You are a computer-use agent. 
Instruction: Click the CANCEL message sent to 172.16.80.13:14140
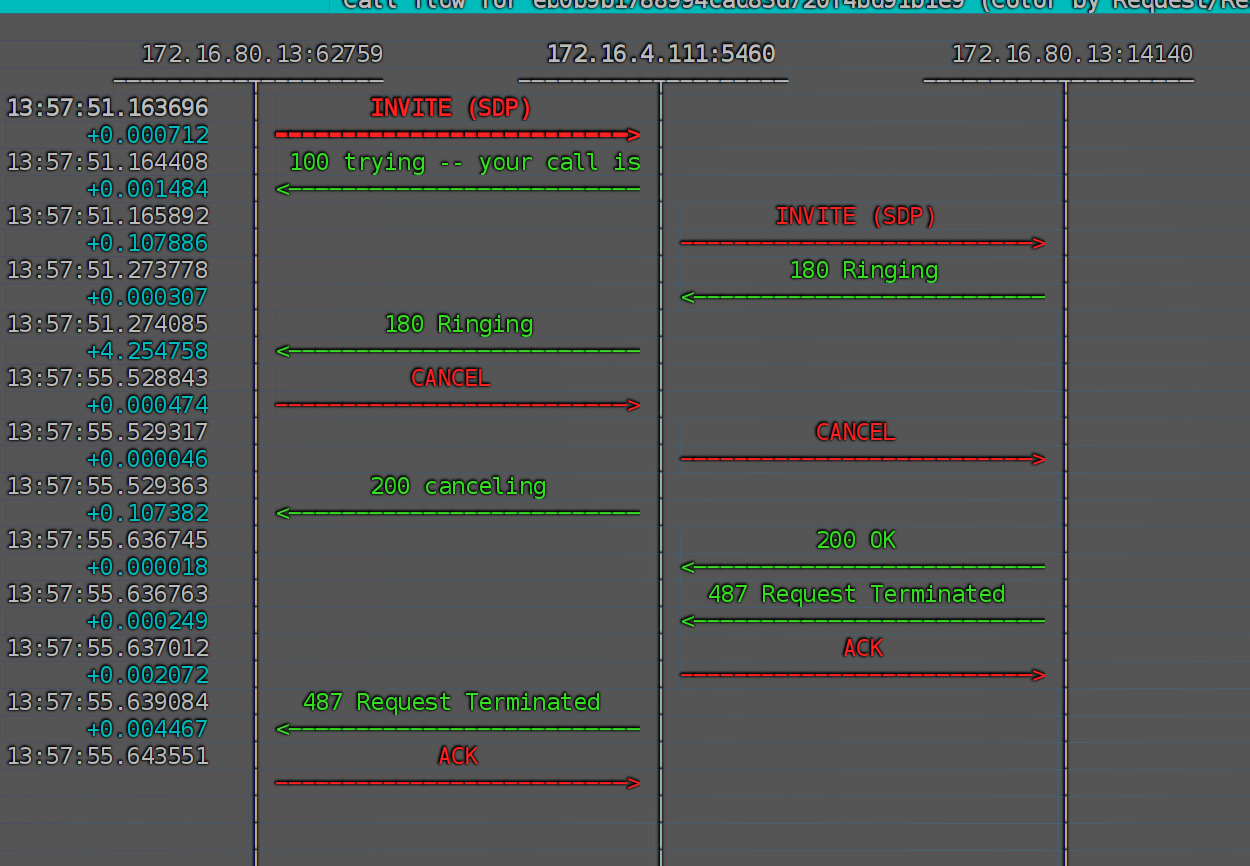click(x=855, y=432)
